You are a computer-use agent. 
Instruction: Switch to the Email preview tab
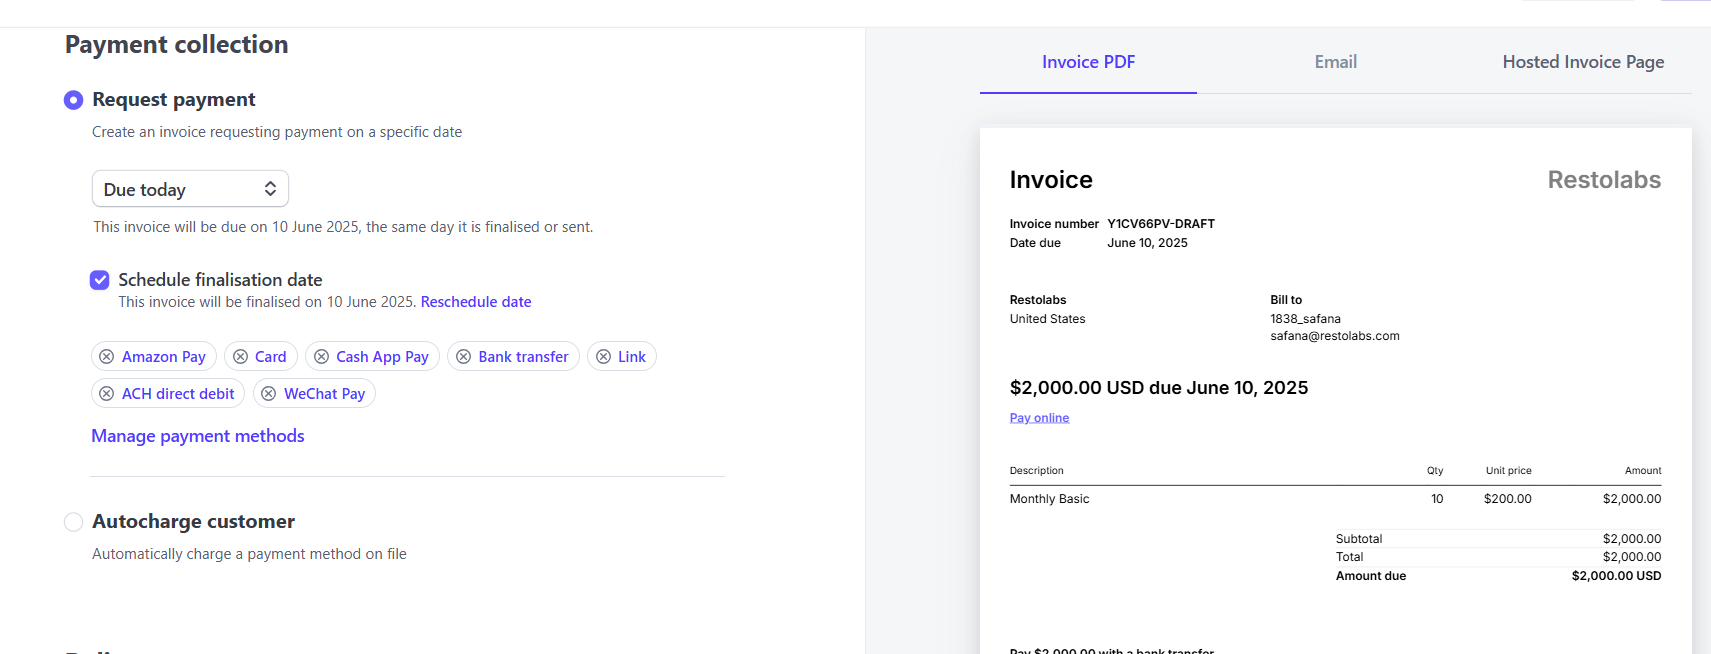pos(1335,62)
